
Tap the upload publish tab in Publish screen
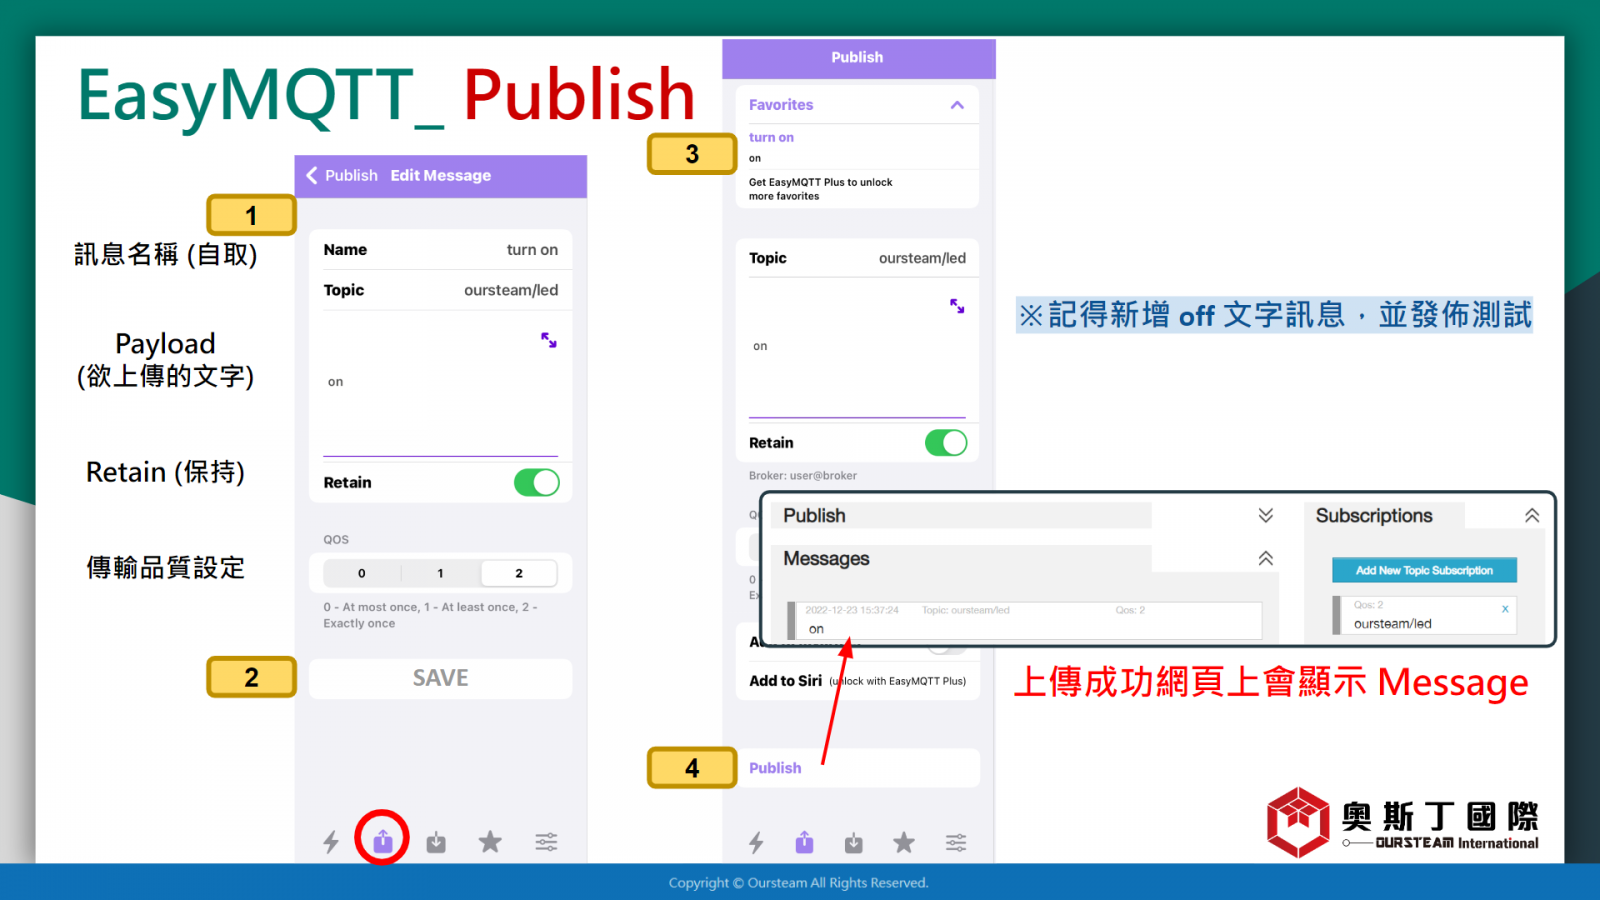click(805, 842)
